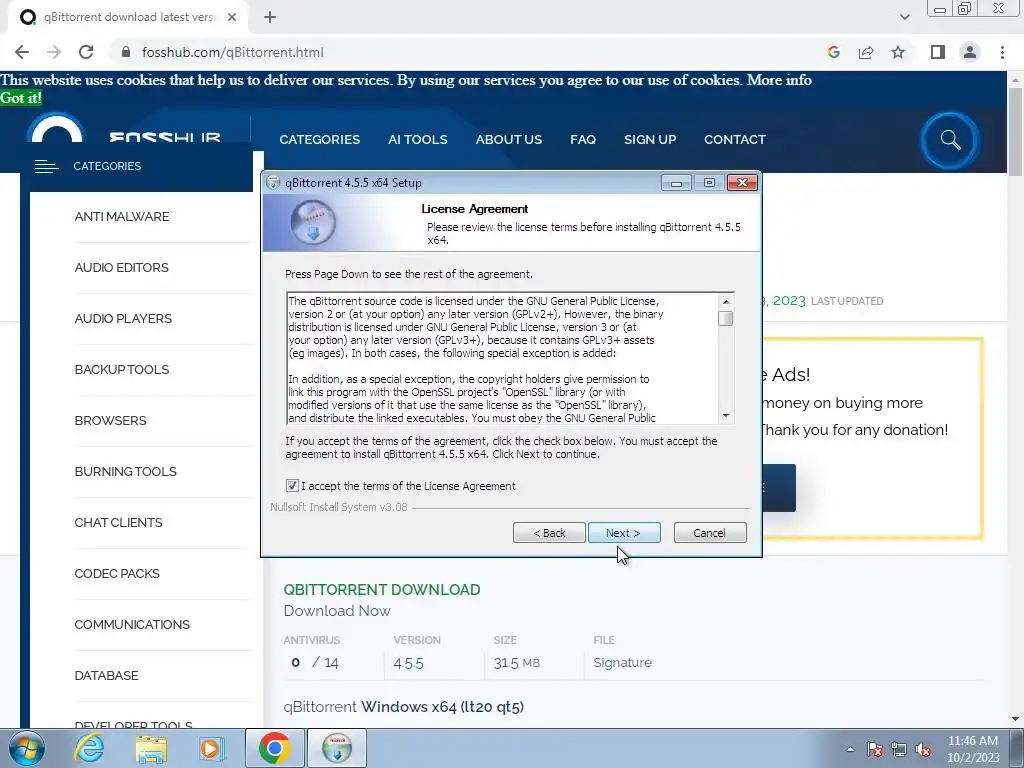Viewport: 1024px width, 768px height.
Task: Open muted volume tray icon
Action: tap(923, 749)
